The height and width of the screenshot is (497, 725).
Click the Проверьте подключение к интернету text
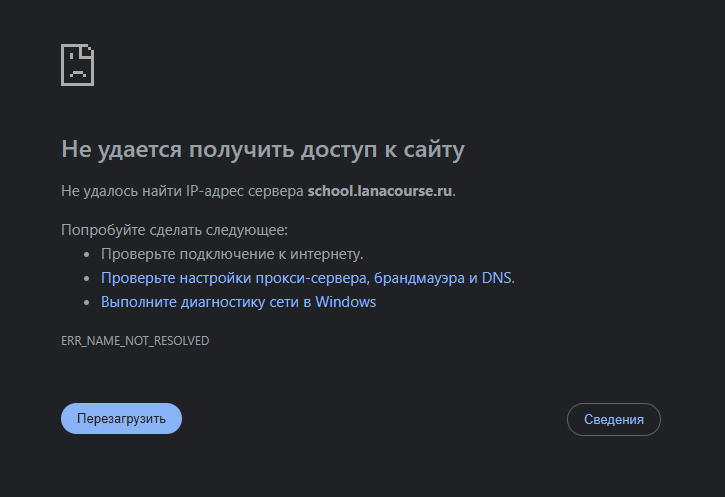[232, 254]
